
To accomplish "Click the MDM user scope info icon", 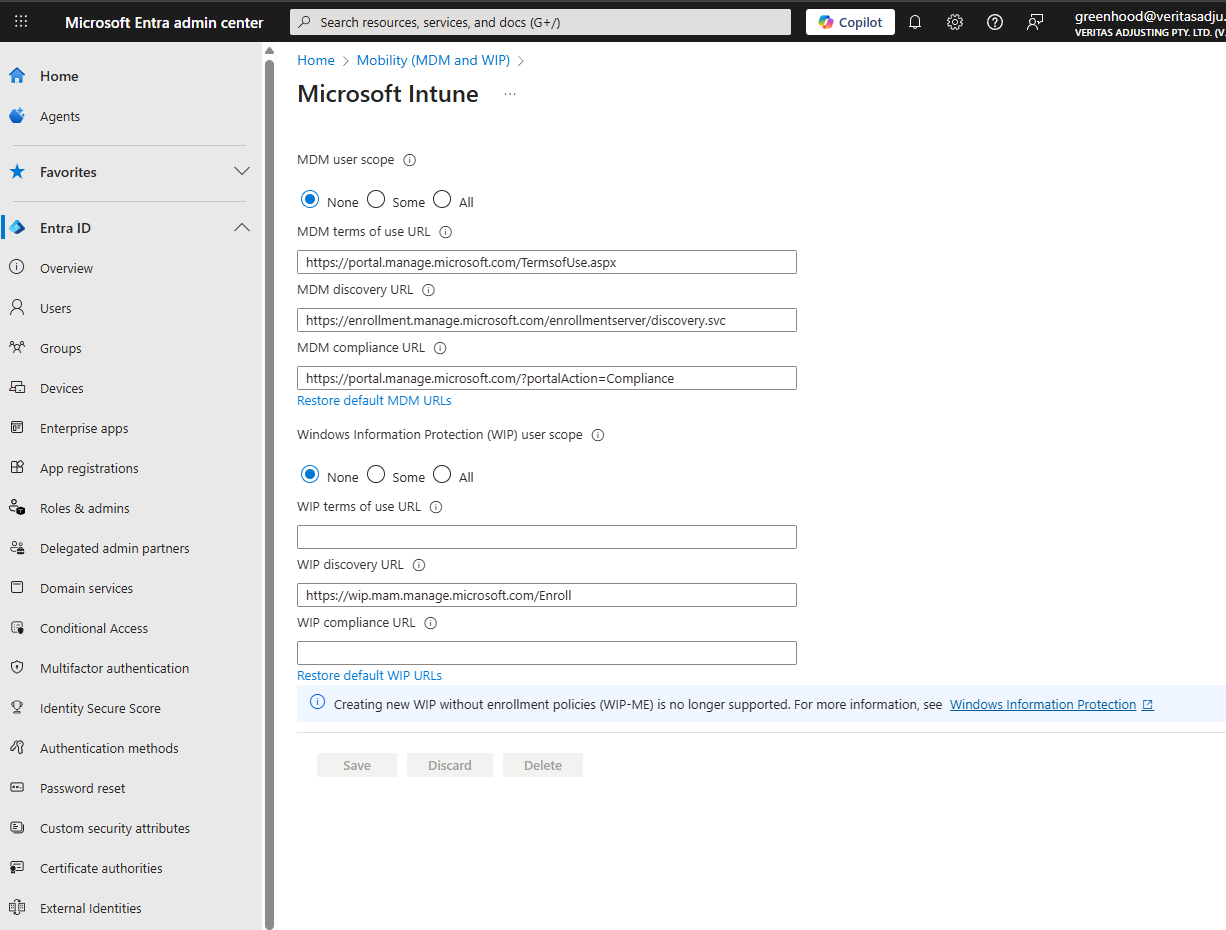I will 409,160.
